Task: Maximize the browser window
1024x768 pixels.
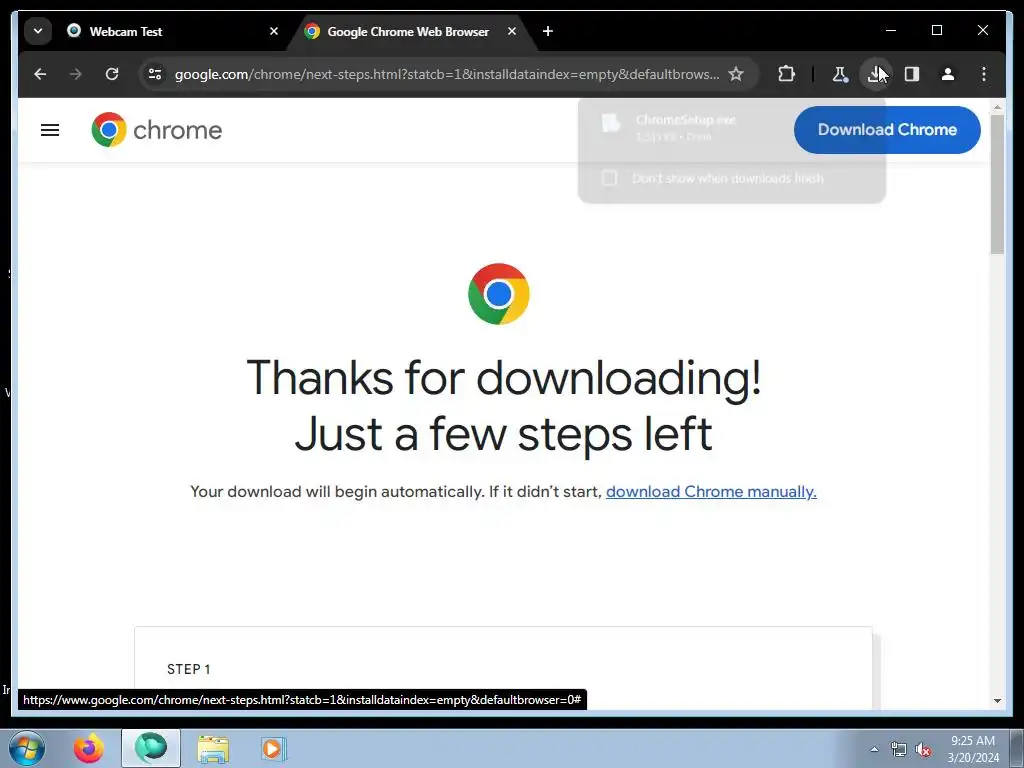Action: [936, 30]
